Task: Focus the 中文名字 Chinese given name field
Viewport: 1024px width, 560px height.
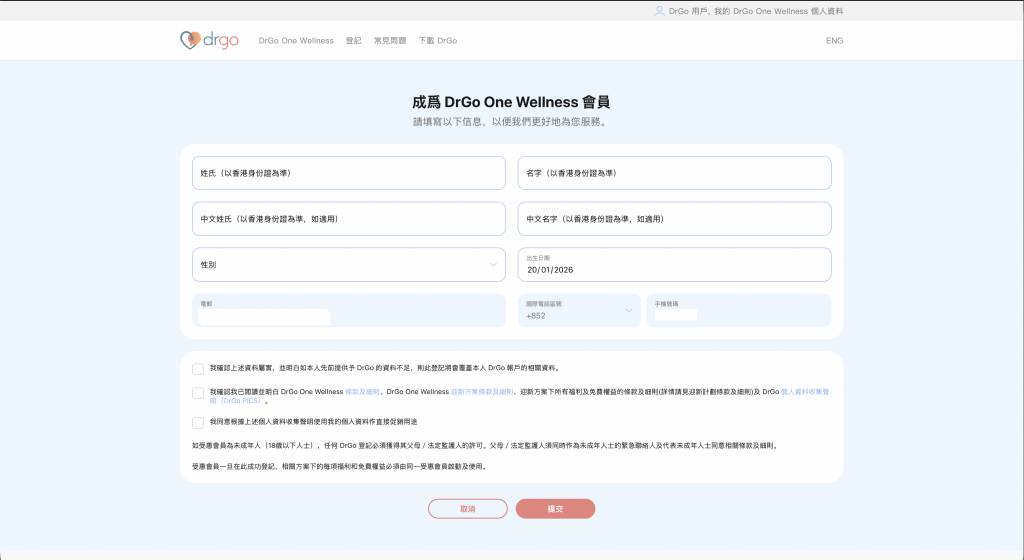Action: [x=674, y=219]
